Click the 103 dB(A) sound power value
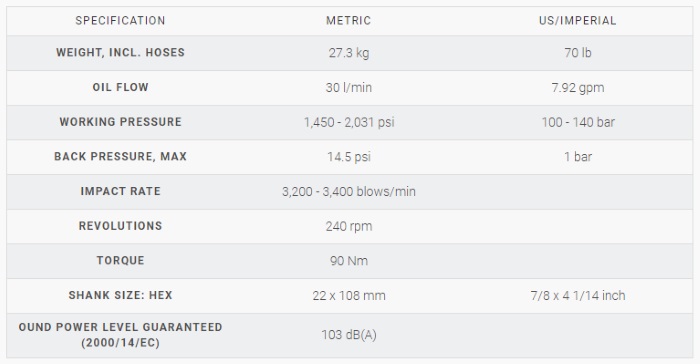700x364 pixels. [x=349, y=335]
